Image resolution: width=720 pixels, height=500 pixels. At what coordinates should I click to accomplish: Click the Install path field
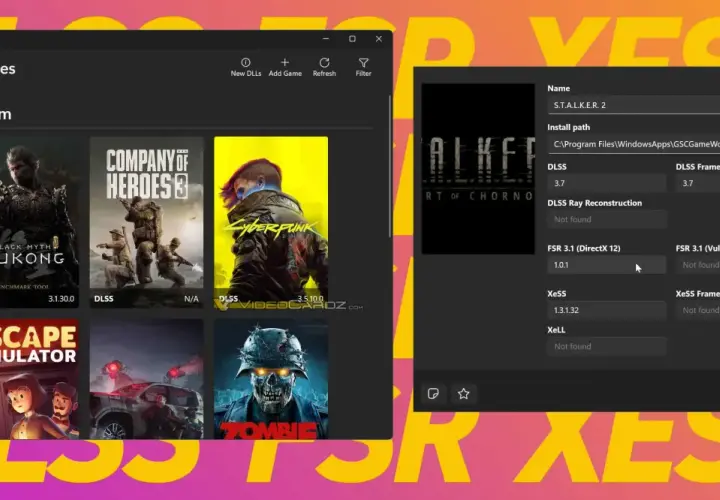click(634, 144)
